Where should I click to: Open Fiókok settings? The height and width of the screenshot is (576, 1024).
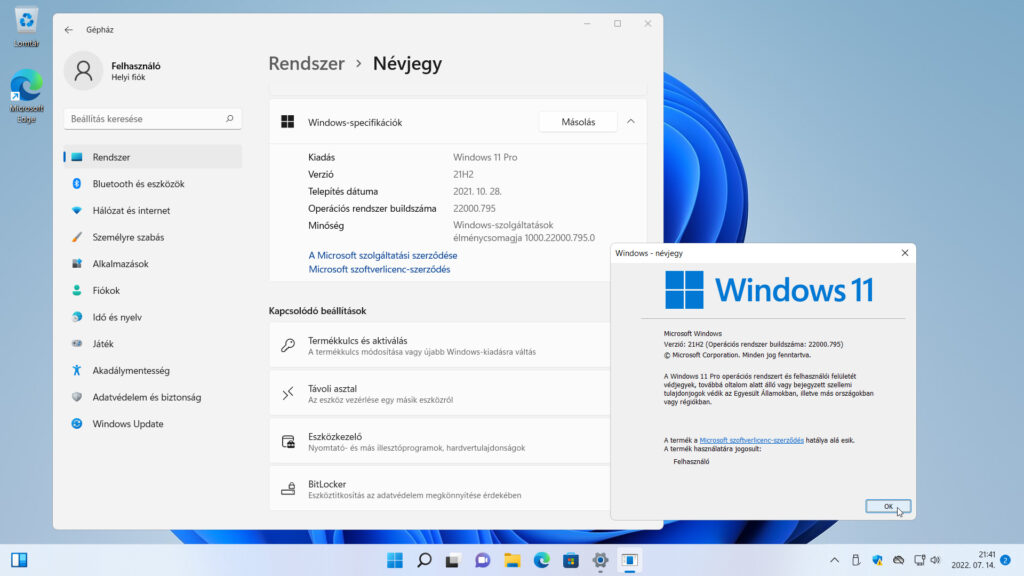coord(153,291)
